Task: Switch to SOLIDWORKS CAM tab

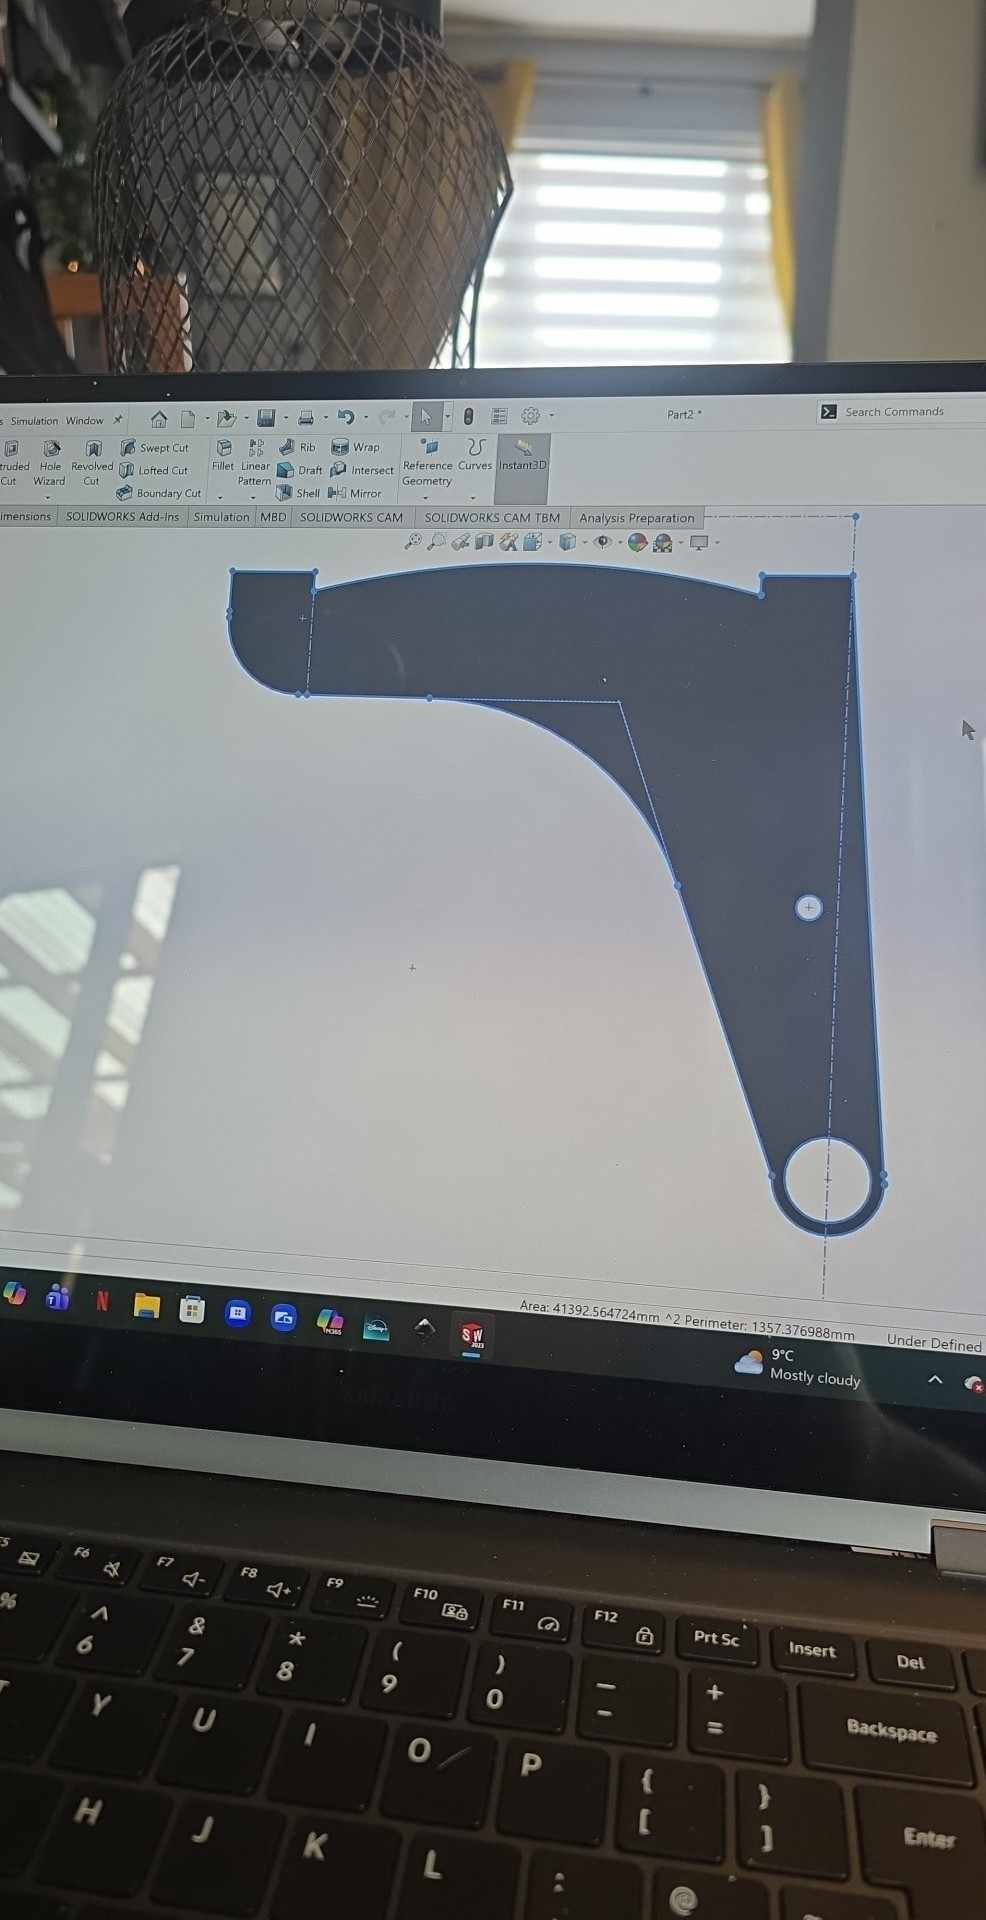Action: click(x=351, y=517)
